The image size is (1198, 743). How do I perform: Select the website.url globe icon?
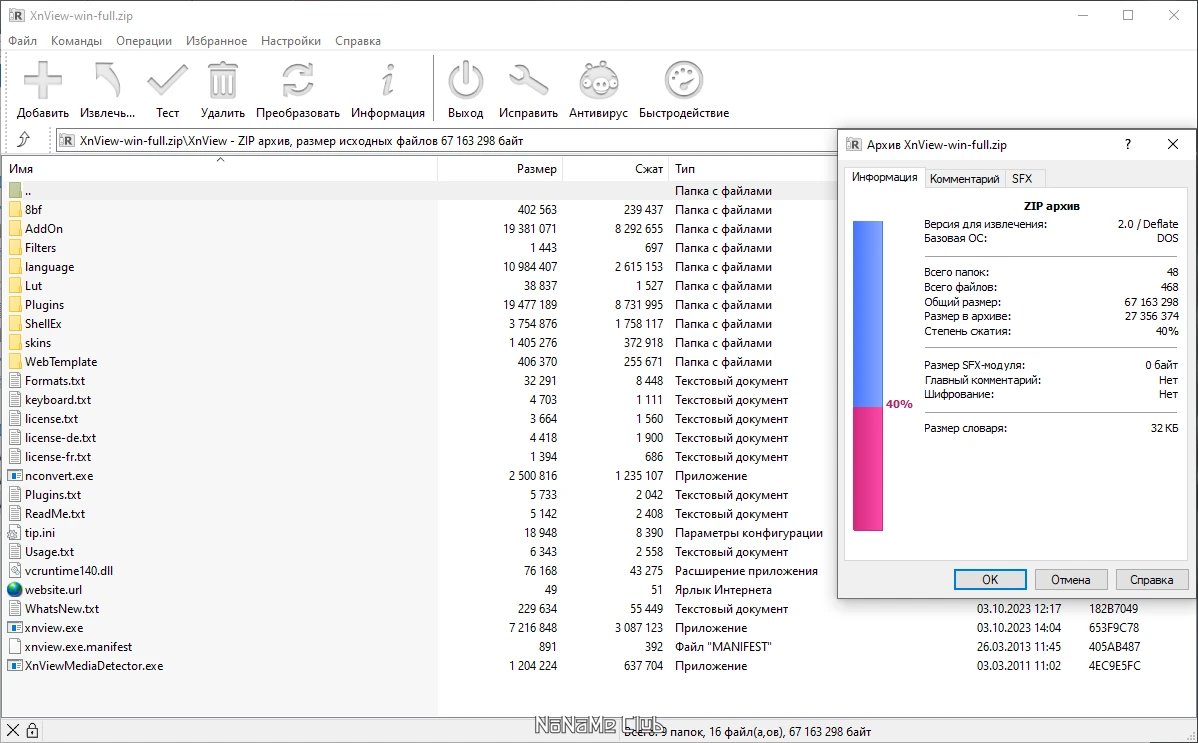(15, 589)
